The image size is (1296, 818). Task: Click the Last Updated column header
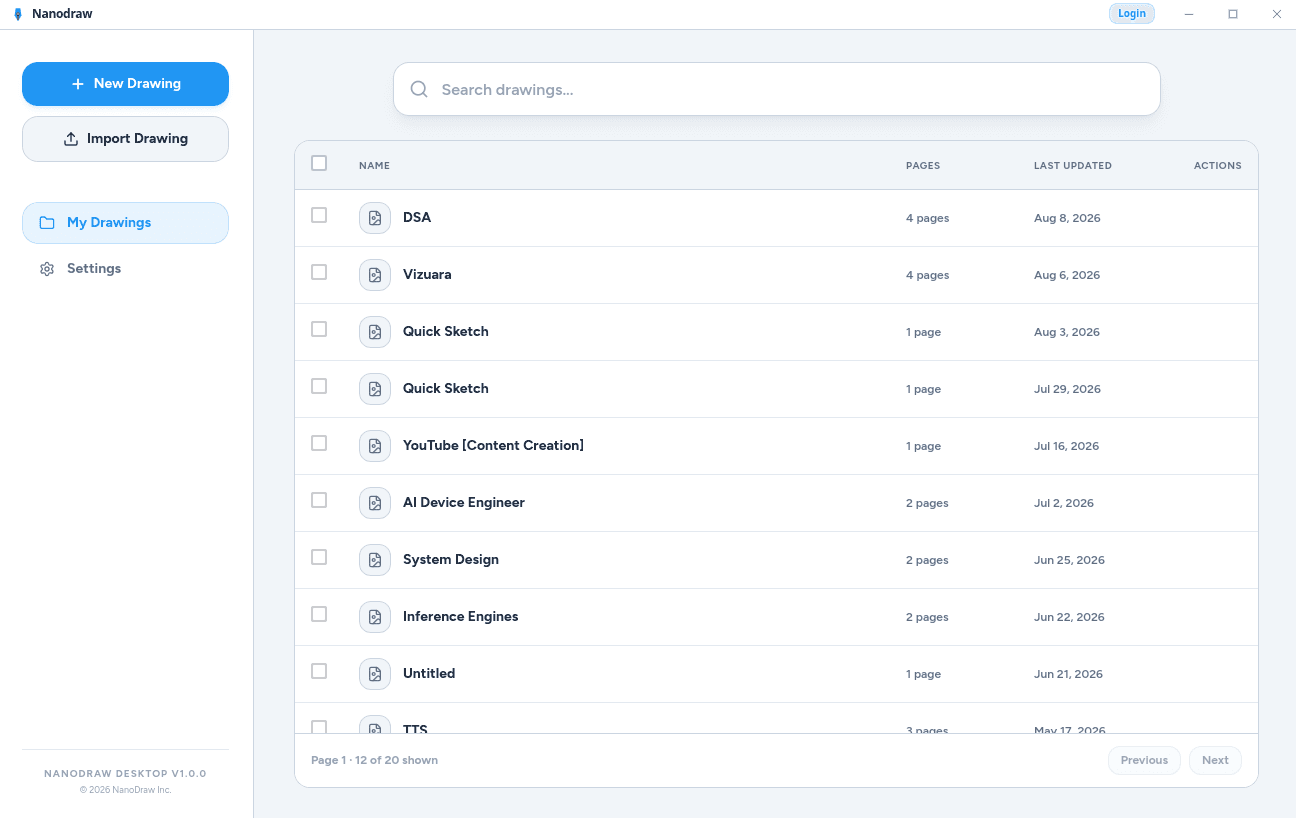pos(1073,166)
